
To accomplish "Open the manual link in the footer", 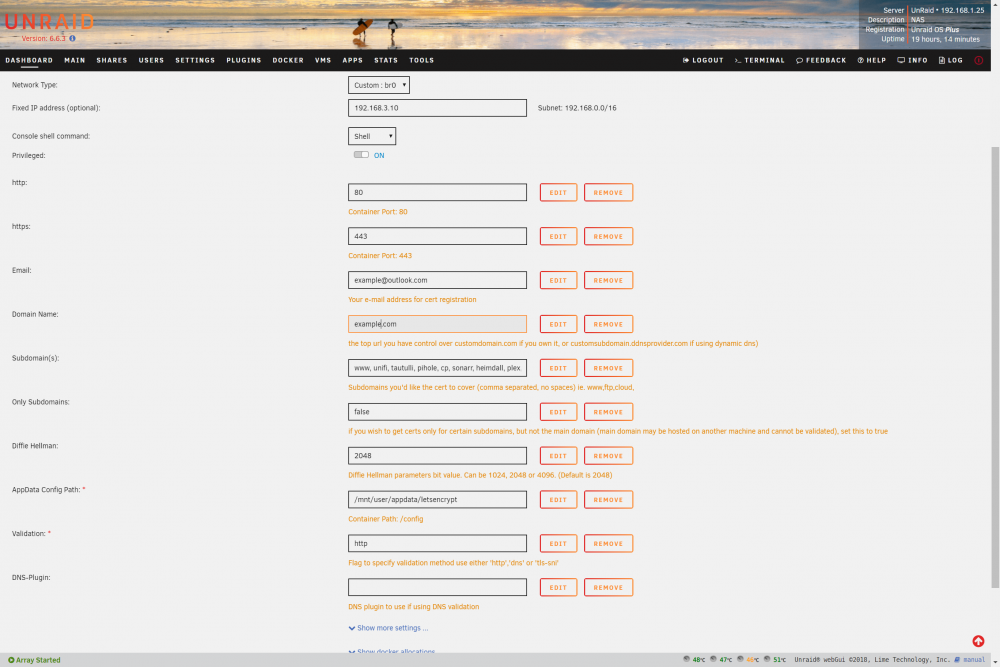I will pos(969,659).
